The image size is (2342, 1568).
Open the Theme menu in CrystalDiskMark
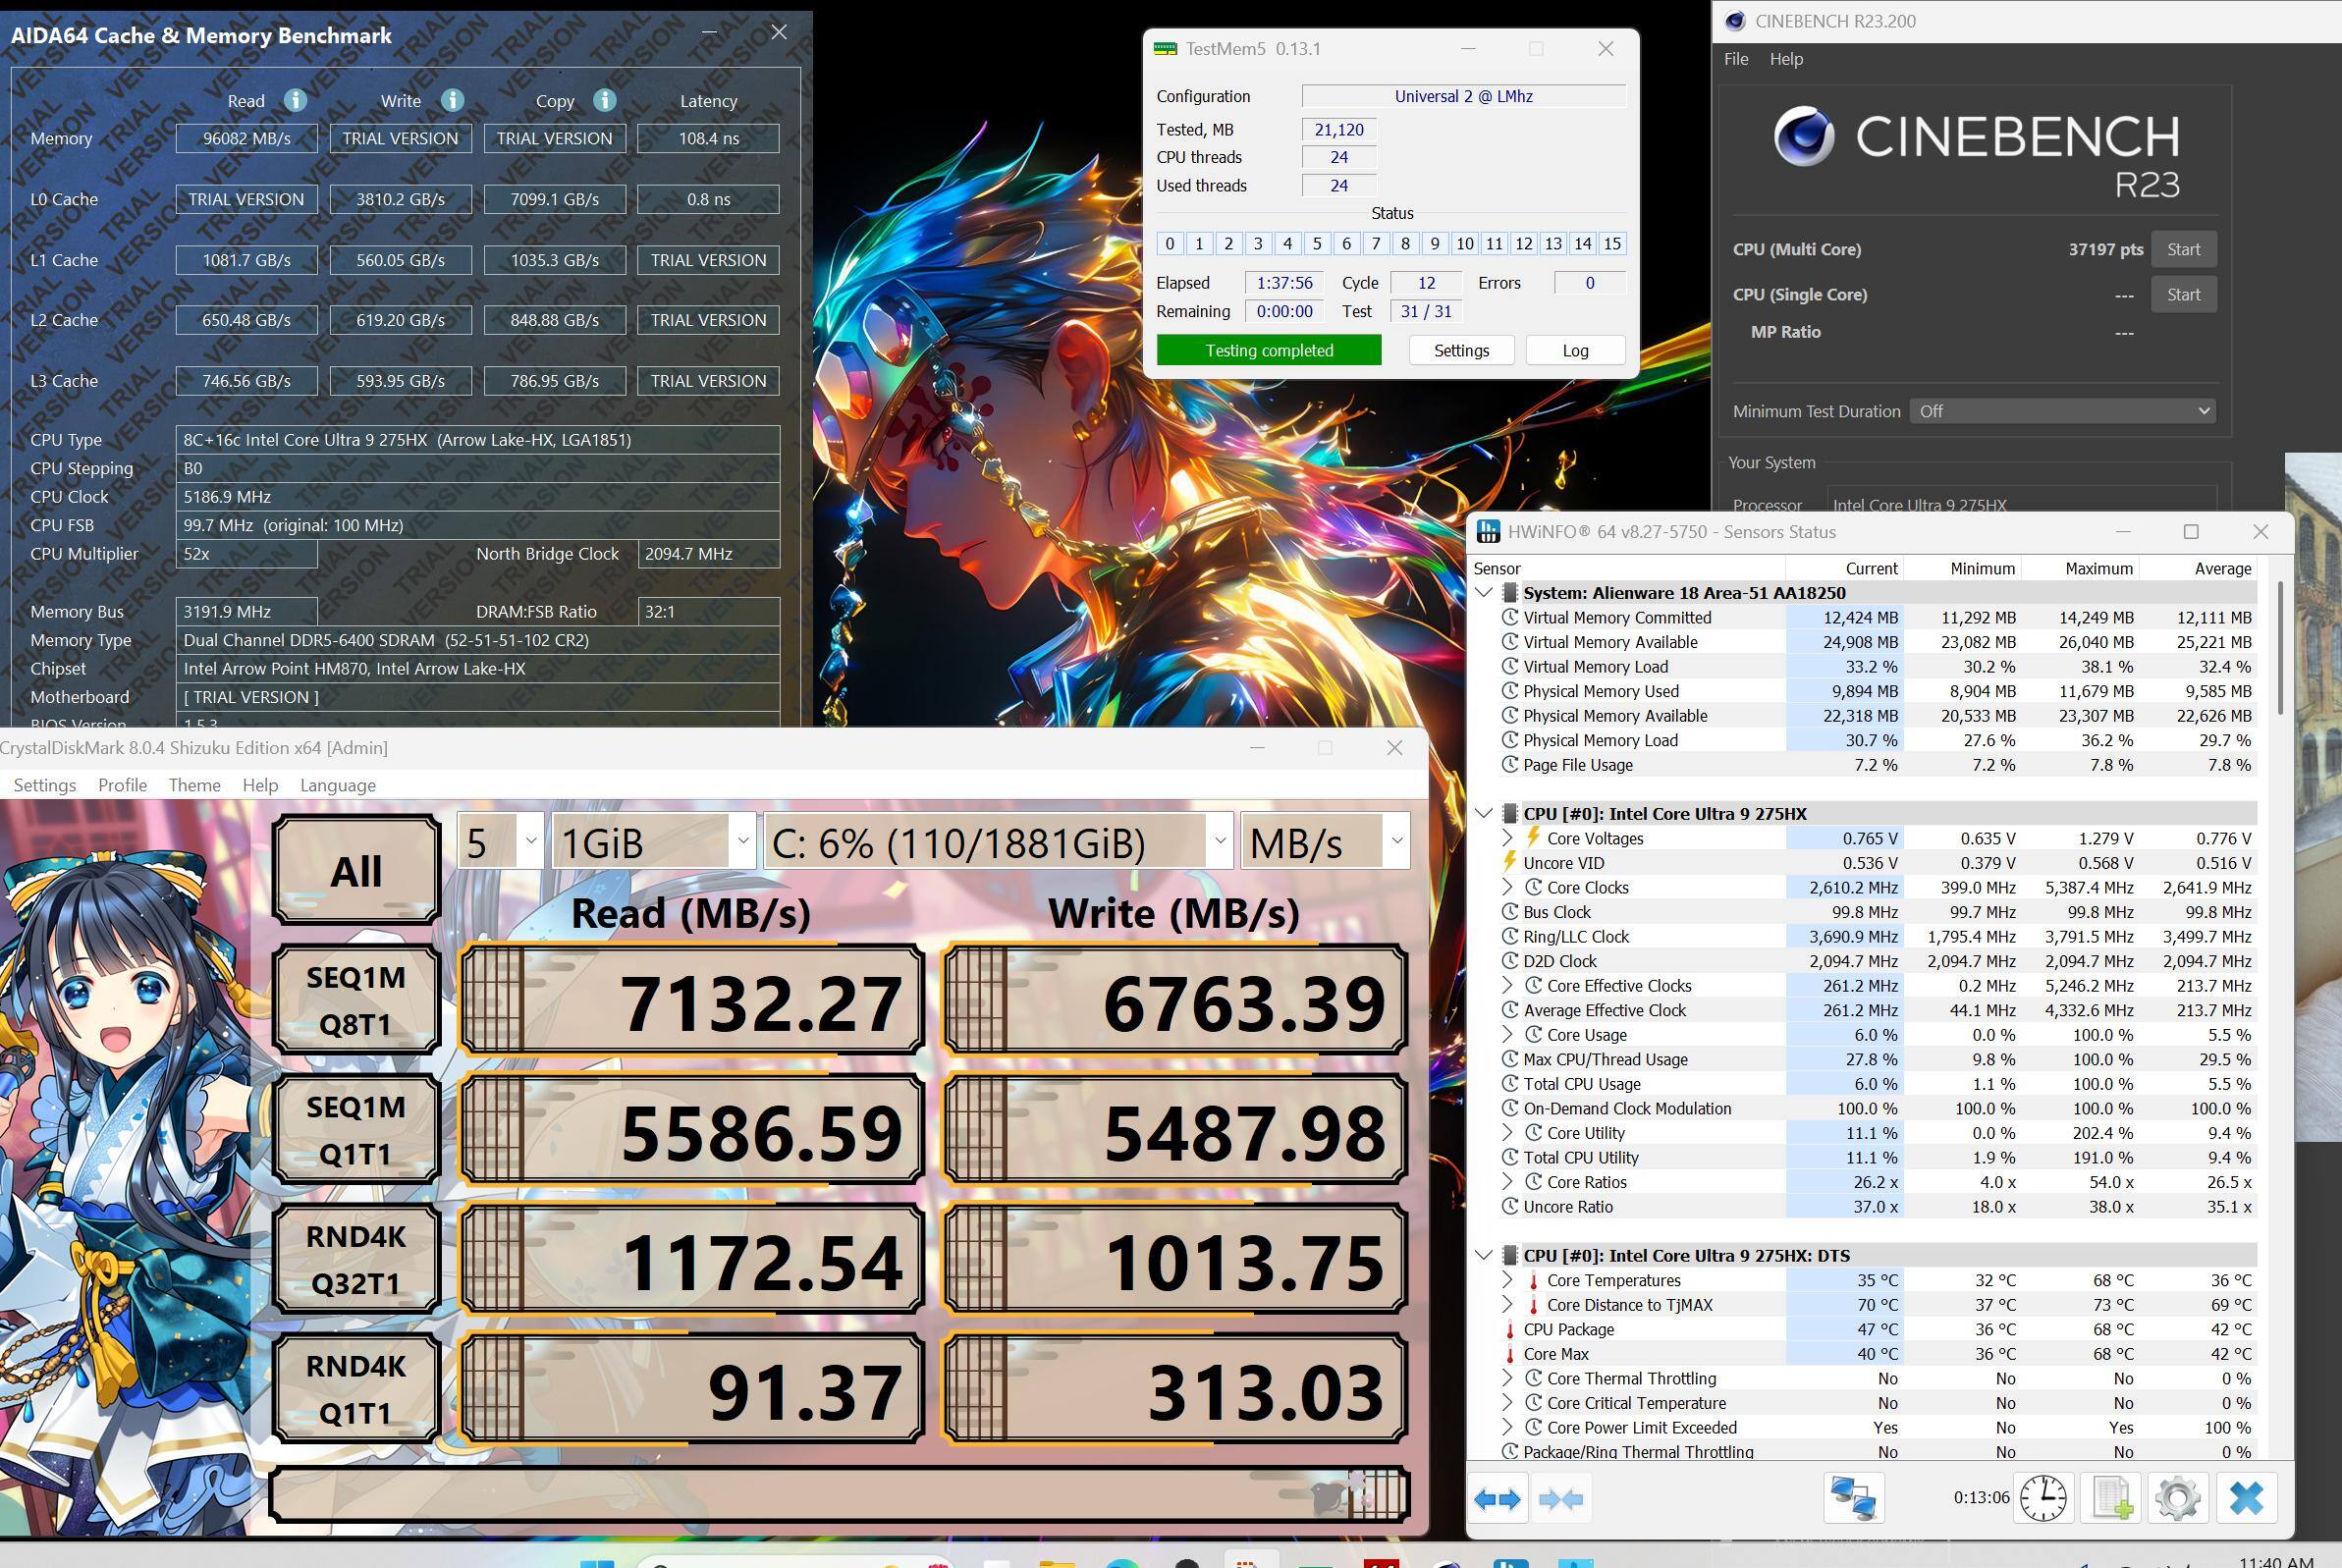tap(194, 785)
